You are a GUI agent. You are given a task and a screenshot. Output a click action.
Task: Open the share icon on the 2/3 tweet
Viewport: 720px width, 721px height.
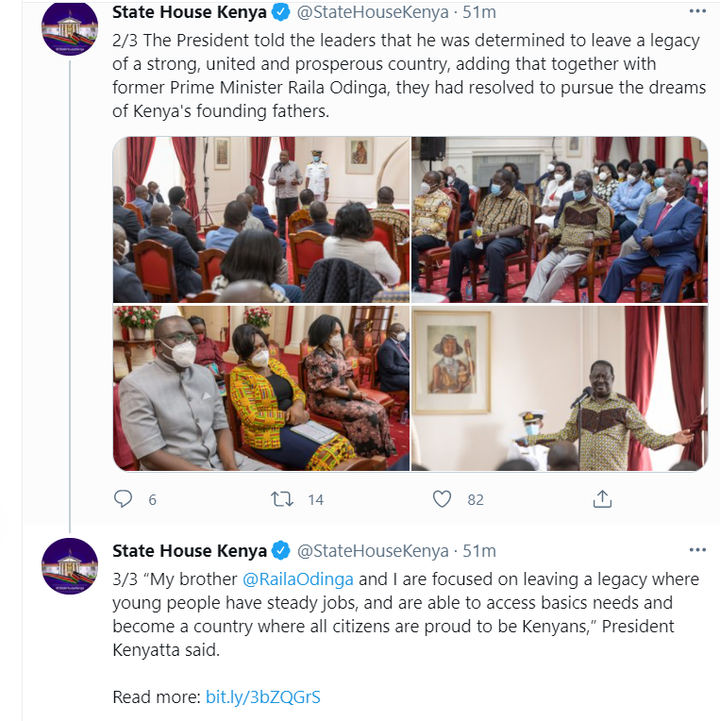(x=602, y=499)
